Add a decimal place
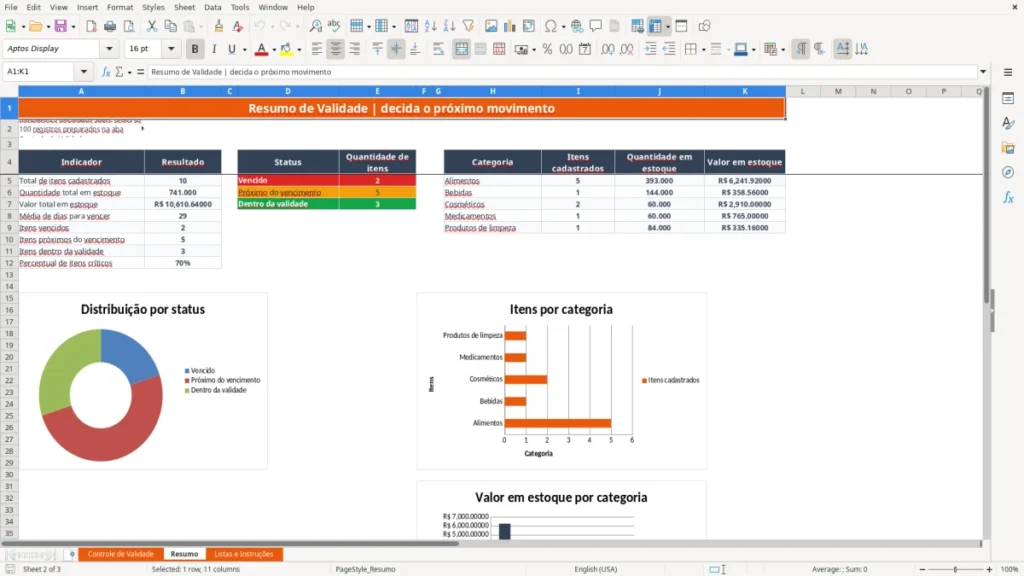Viewport: 1024px width, 576px height. pyautogui.click(x=607, y=49)
